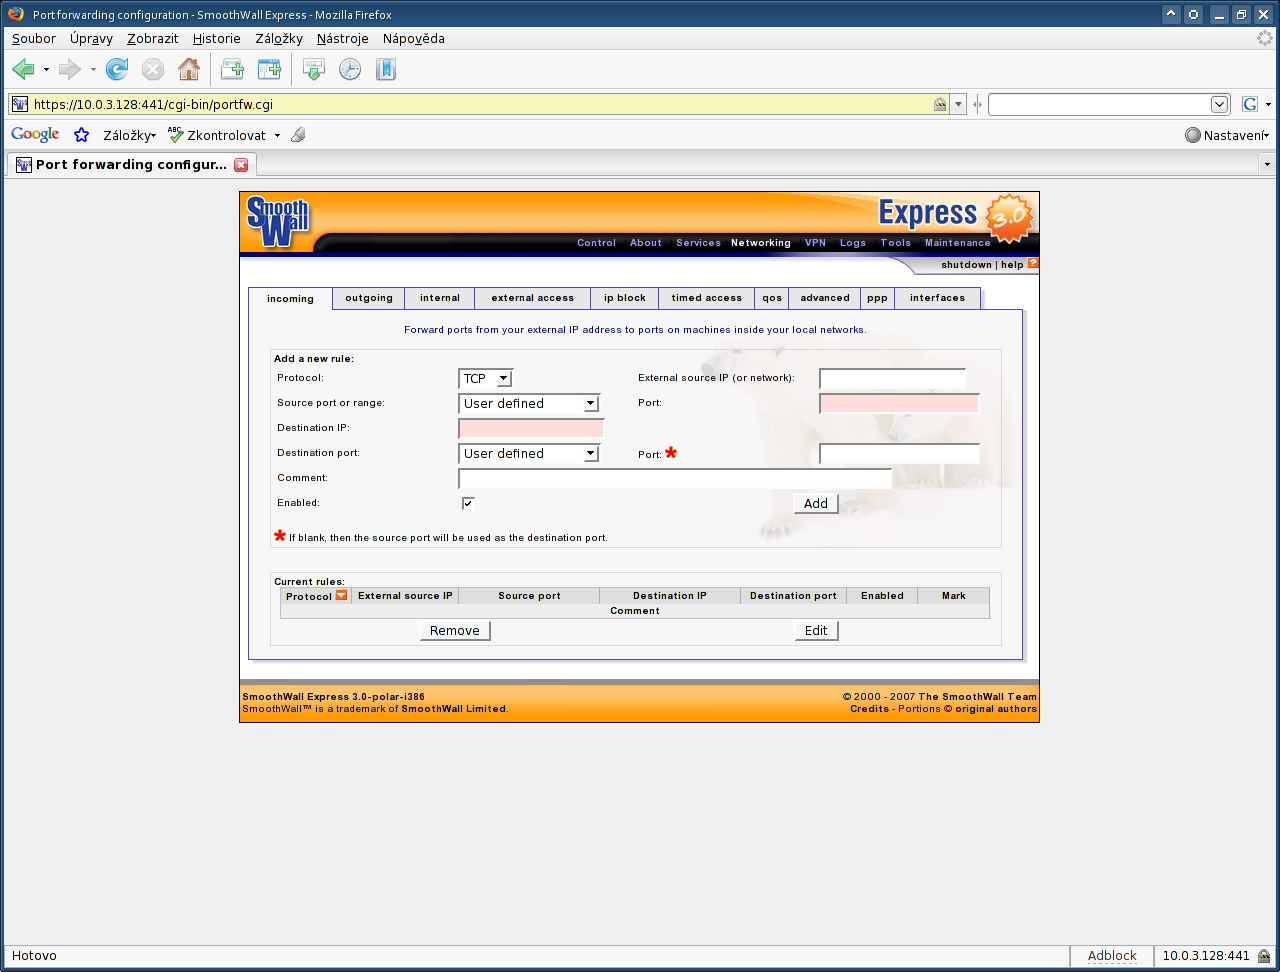Screen dimensions: 1280x972
Task: Focus the Destination IP input field
Action: pyautogui.click(x=531, y=428)
